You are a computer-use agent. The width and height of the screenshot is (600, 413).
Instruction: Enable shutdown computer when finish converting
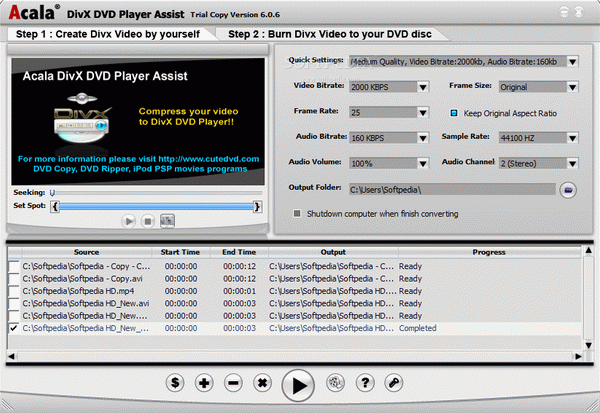tap(297, 213)
